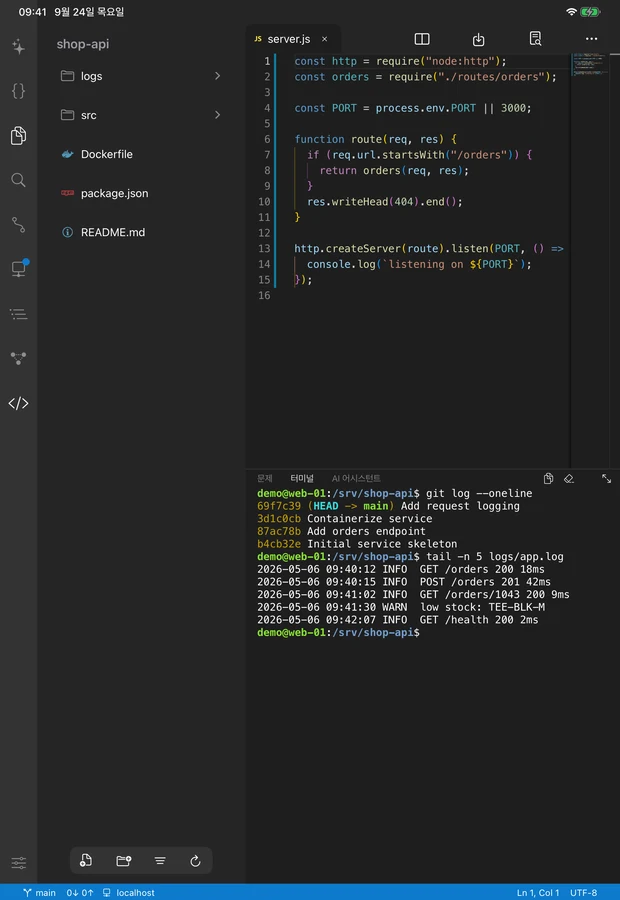
Task: Split the editor view
Action: 422,39
